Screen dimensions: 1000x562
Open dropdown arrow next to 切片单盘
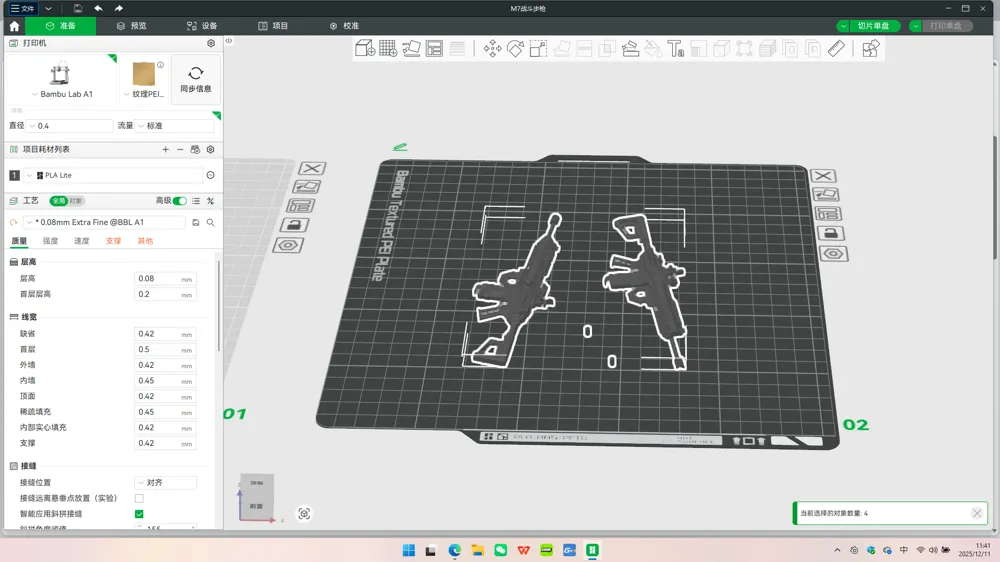(843, 26)
